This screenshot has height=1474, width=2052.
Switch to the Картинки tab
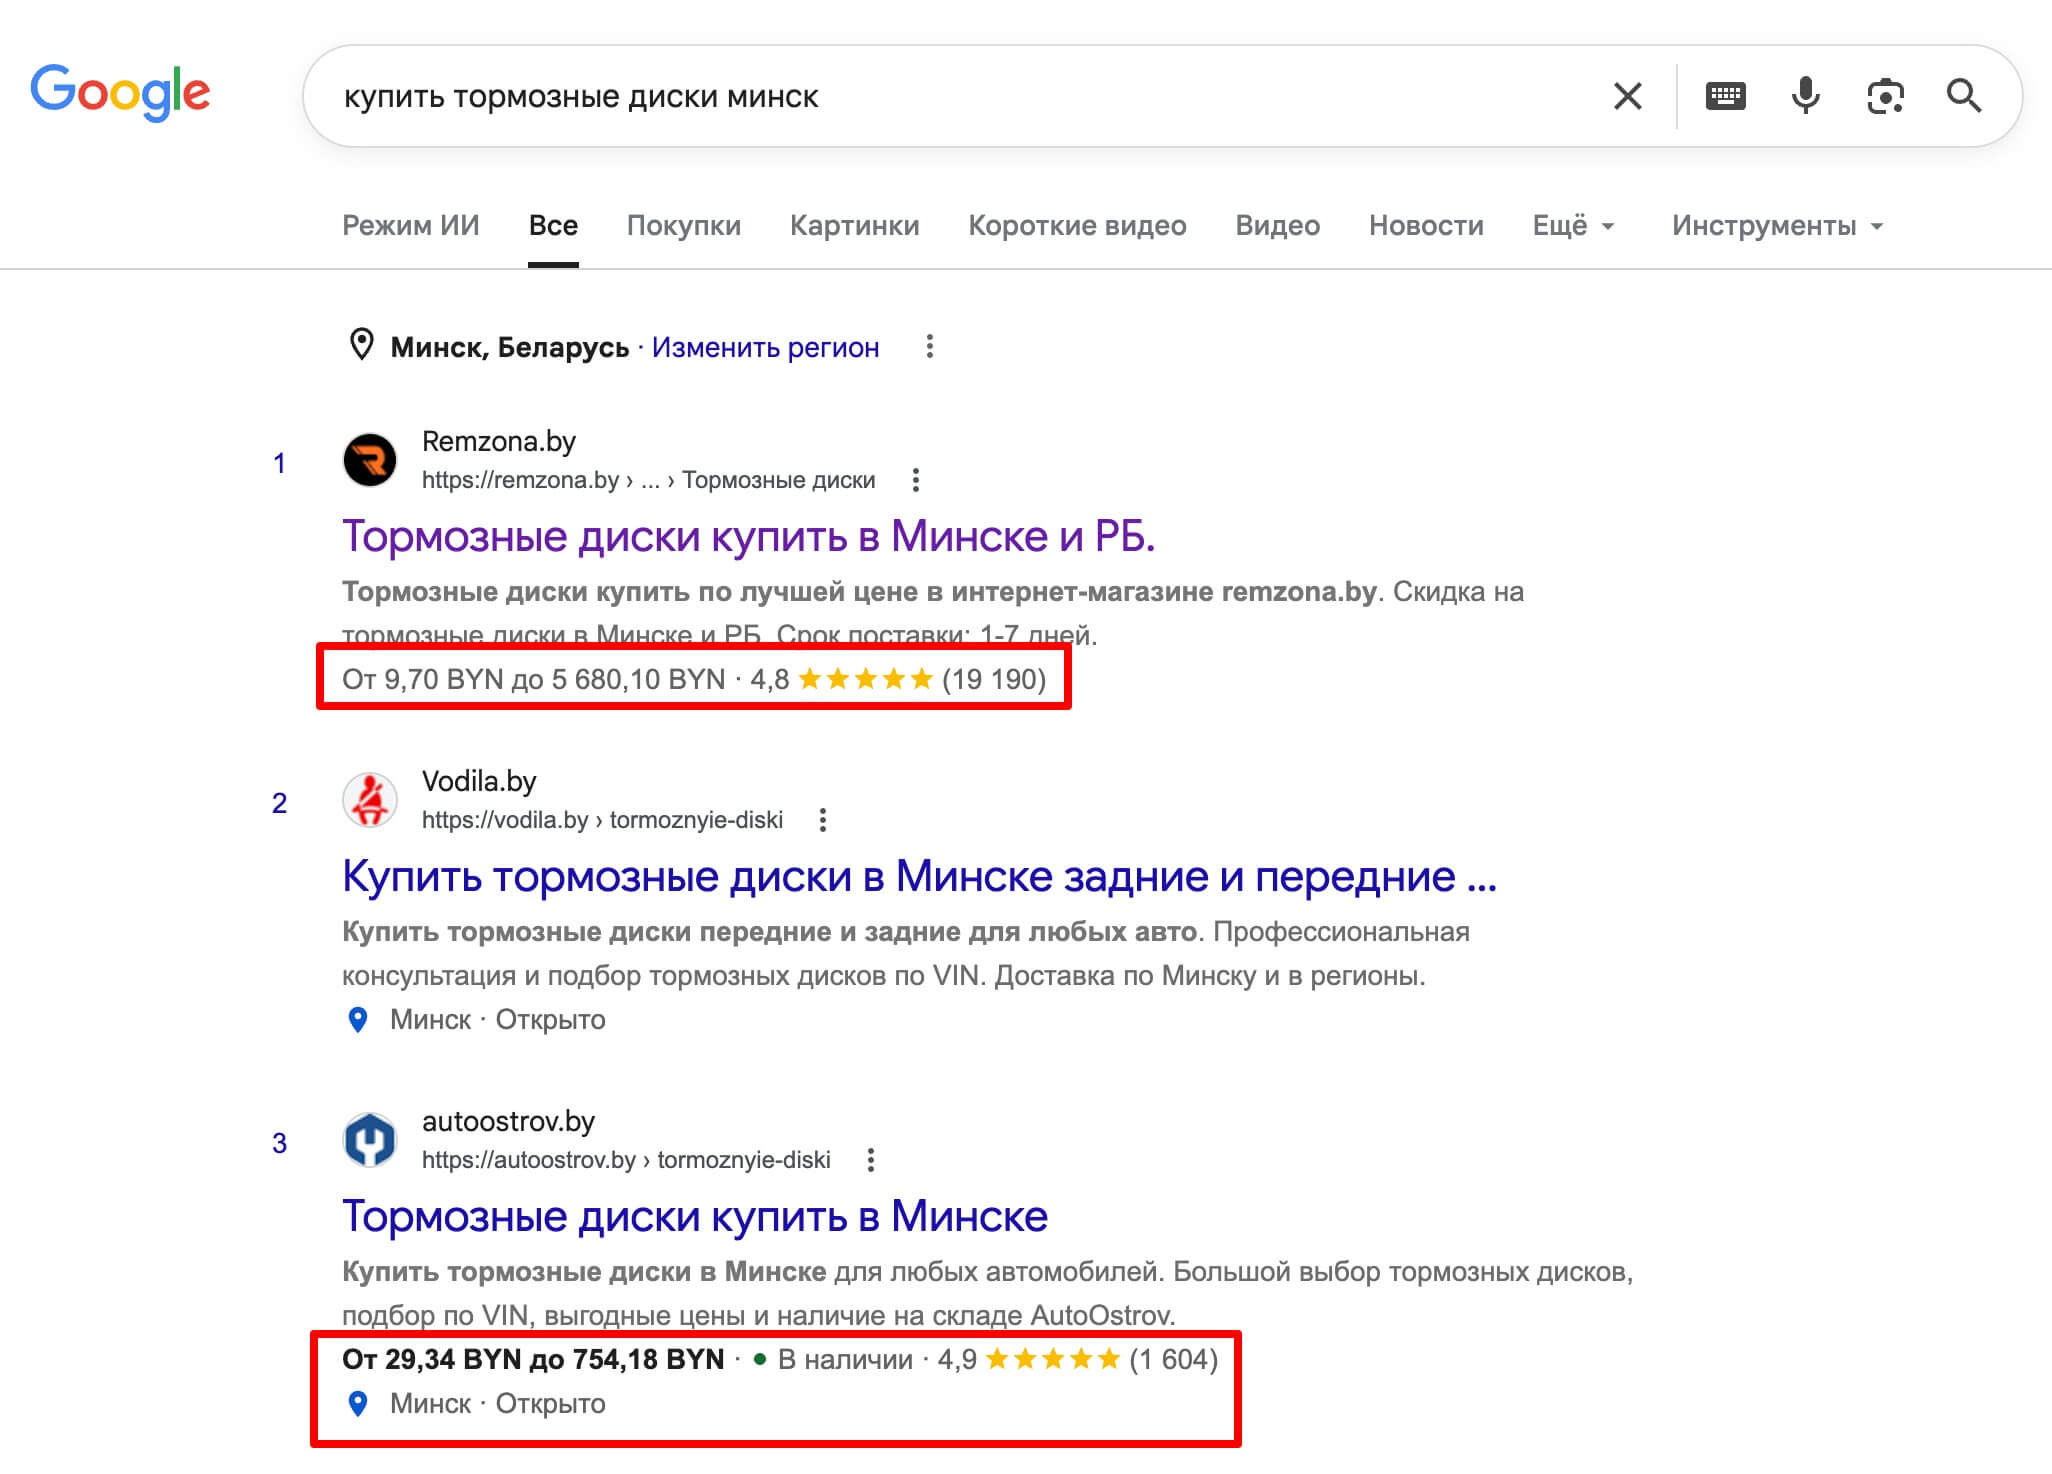[855, 226]
